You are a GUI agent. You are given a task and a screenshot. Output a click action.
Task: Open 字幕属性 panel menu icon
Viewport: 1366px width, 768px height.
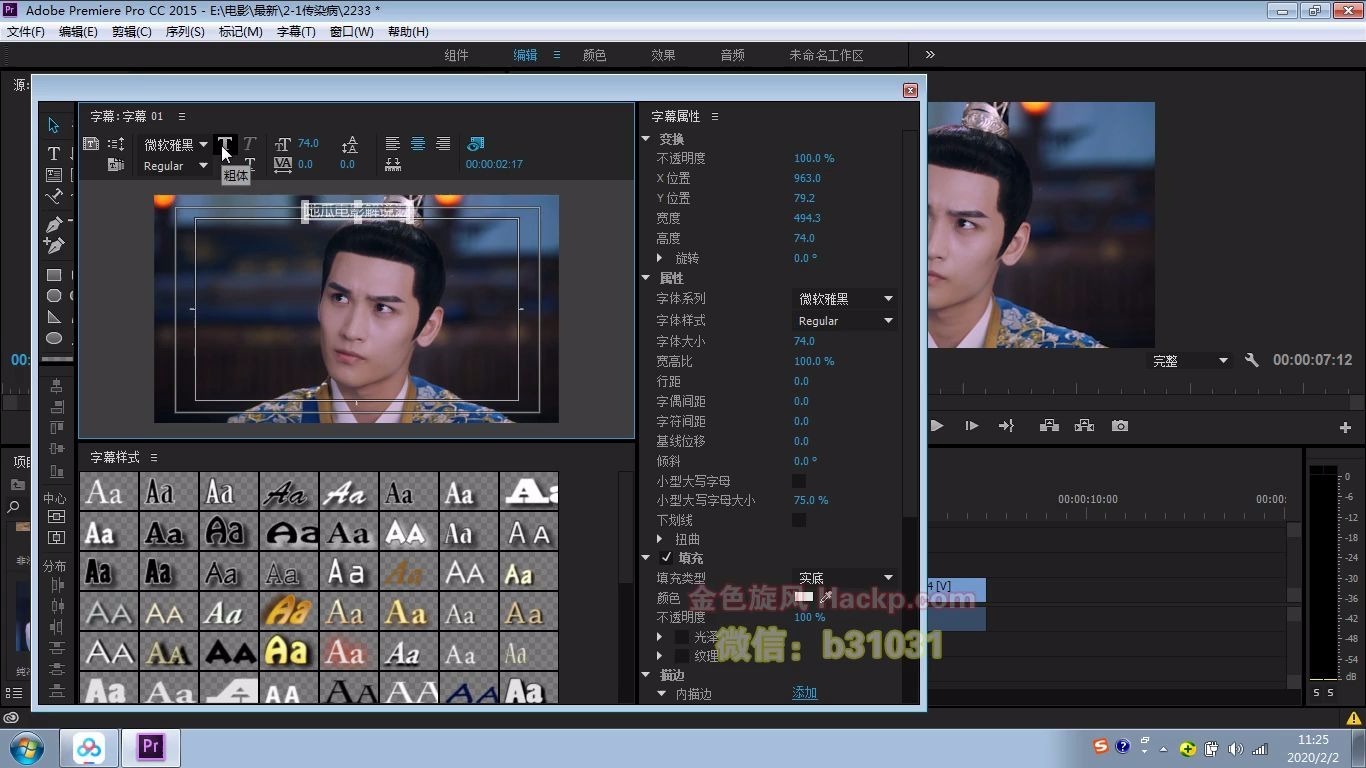point(715,117)
